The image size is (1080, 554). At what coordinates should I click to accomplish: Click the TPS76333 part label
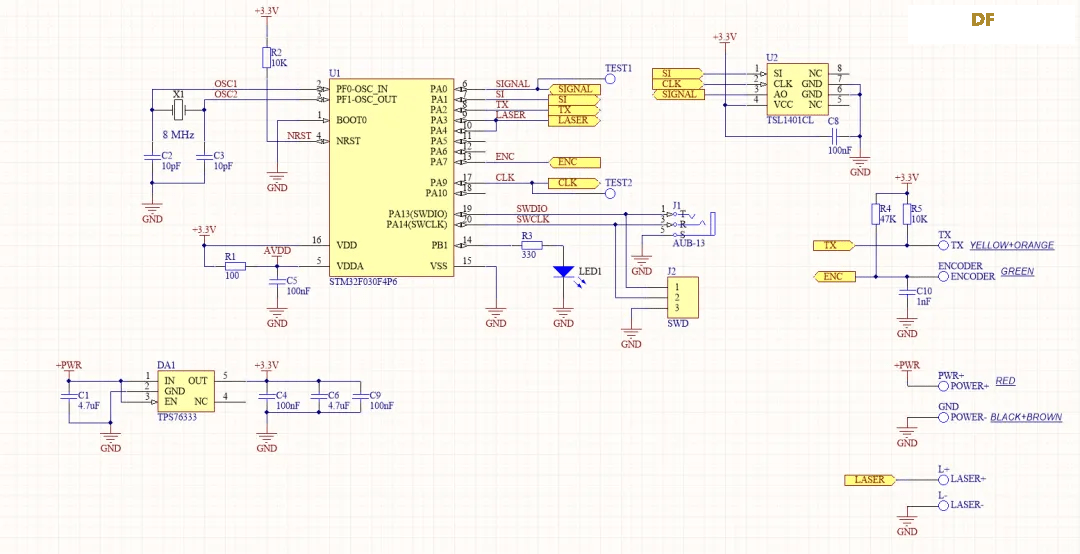[x=177, y=418]
